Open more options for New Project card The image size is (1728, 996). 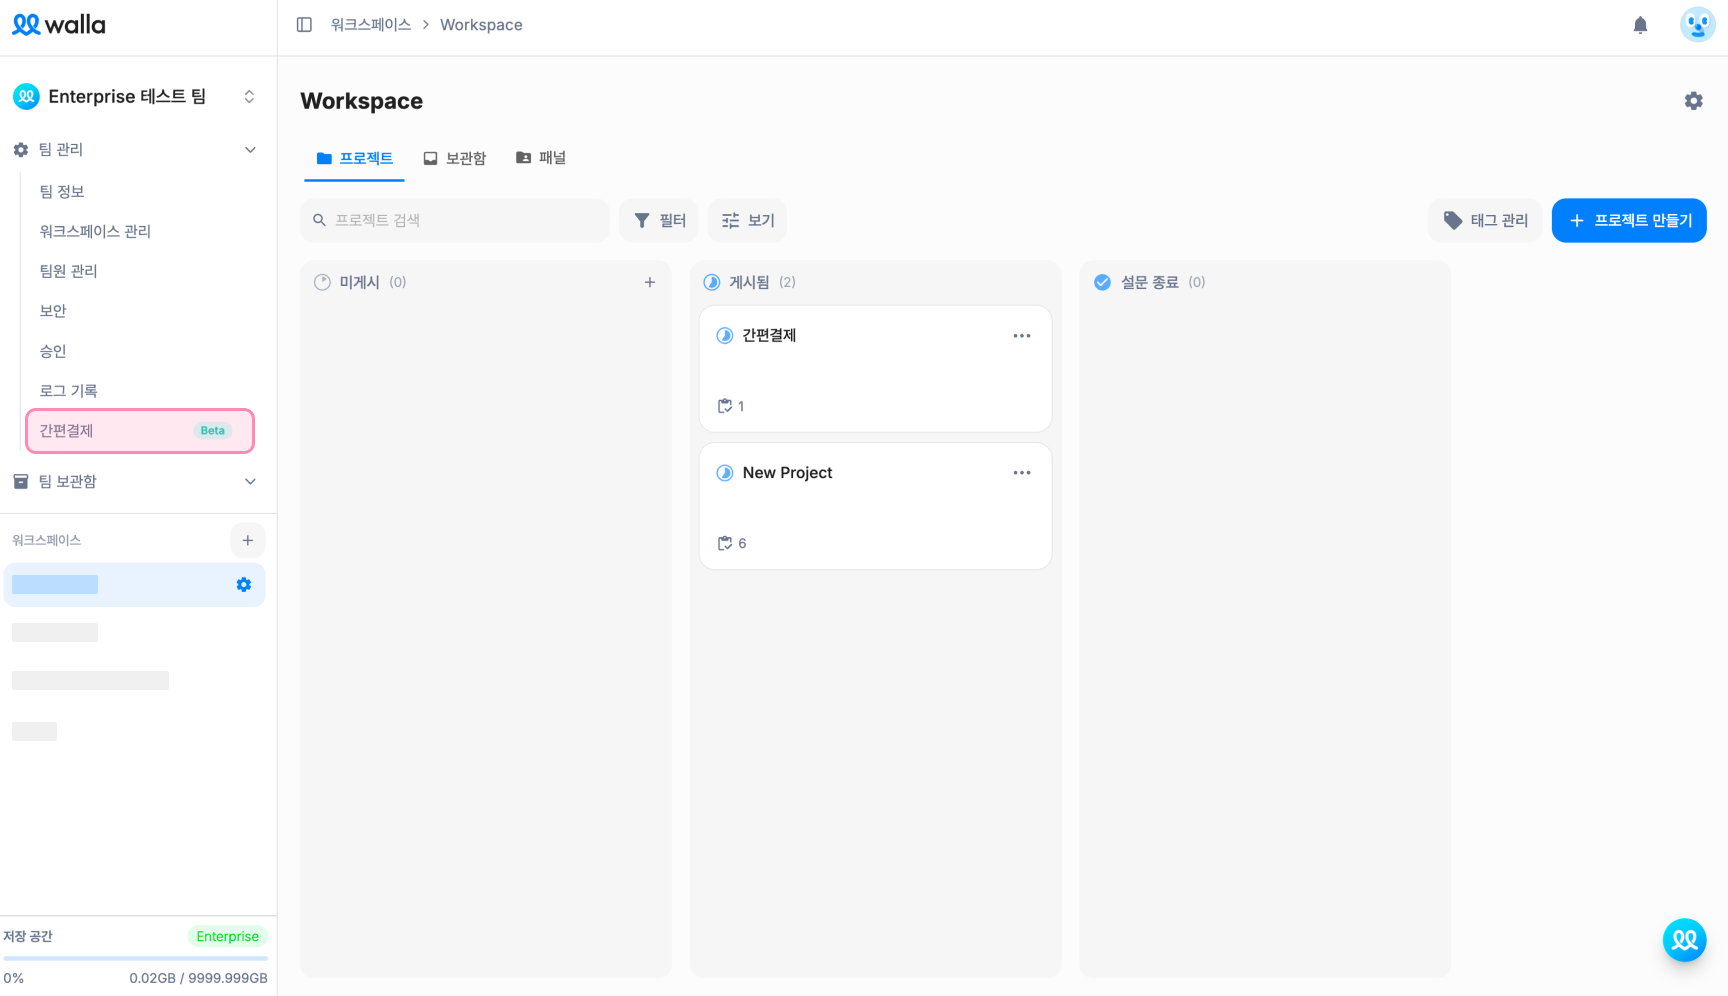click(1021, 473)
